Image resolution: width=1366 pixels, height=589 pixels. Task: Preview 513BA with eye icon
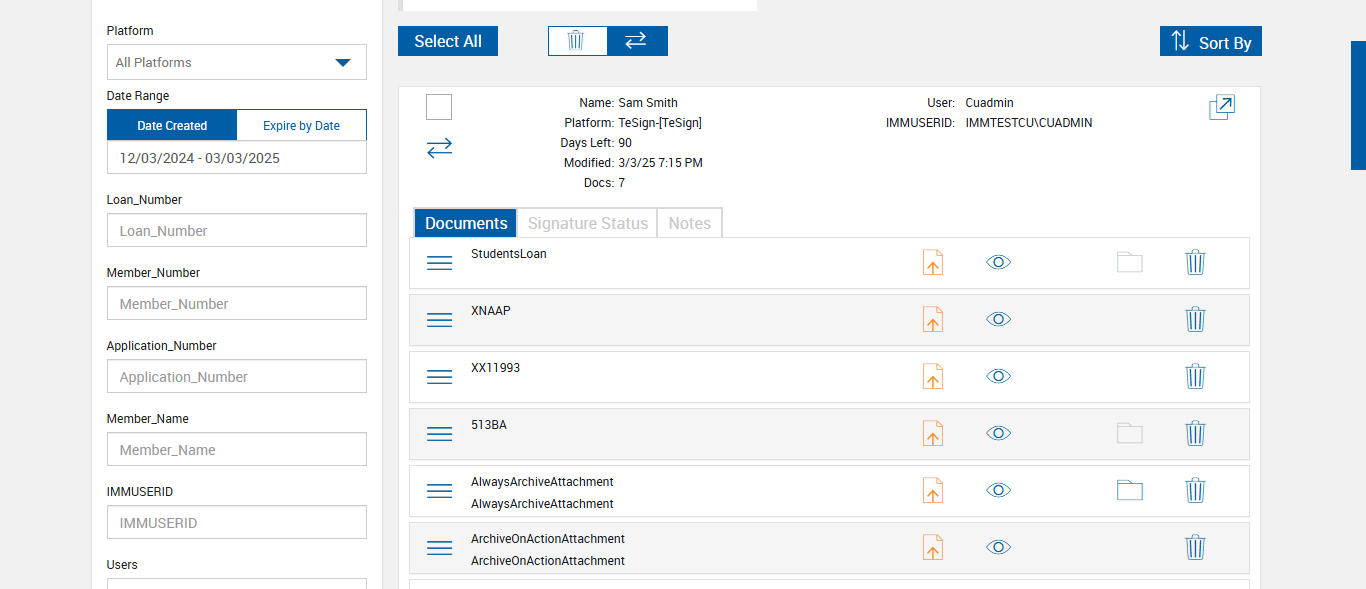coord(998,433)
